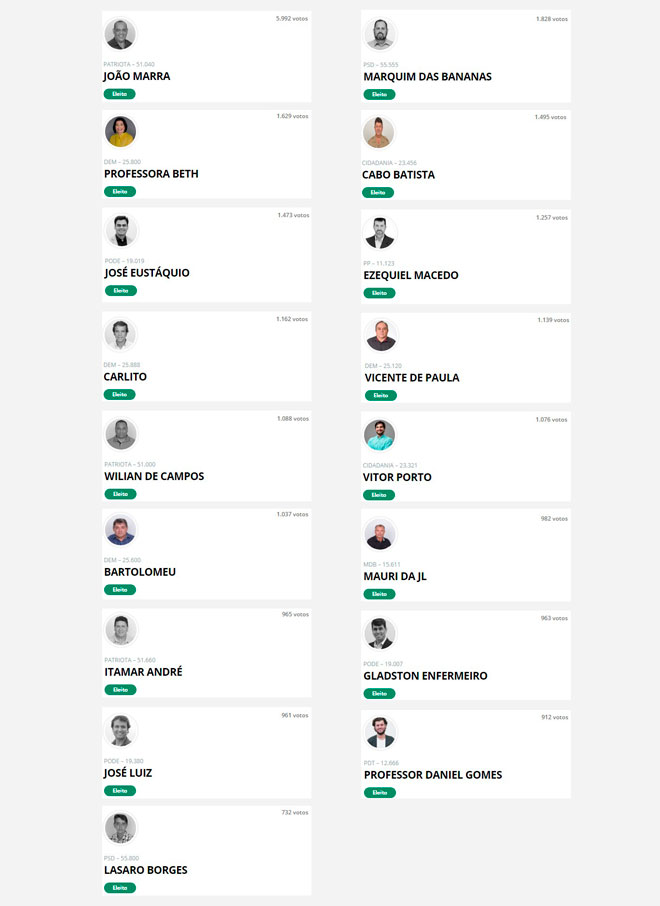Select the Eleito tag for Carlito
Viewport: 660px width, 906px height.
tap(120, 395)
